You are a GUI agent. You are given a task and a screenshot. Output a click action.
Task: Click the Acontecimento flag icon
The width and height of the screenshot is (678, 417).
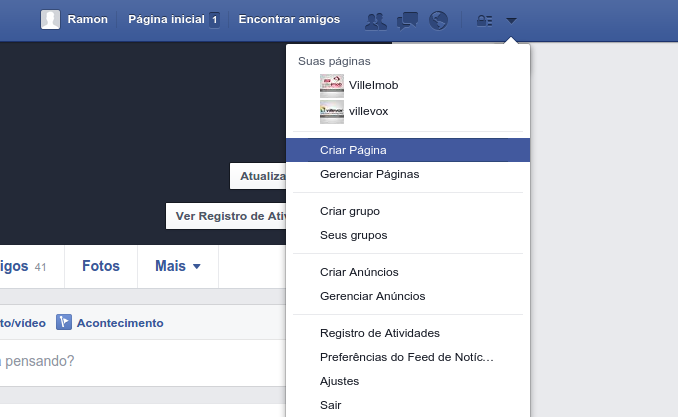64,322
